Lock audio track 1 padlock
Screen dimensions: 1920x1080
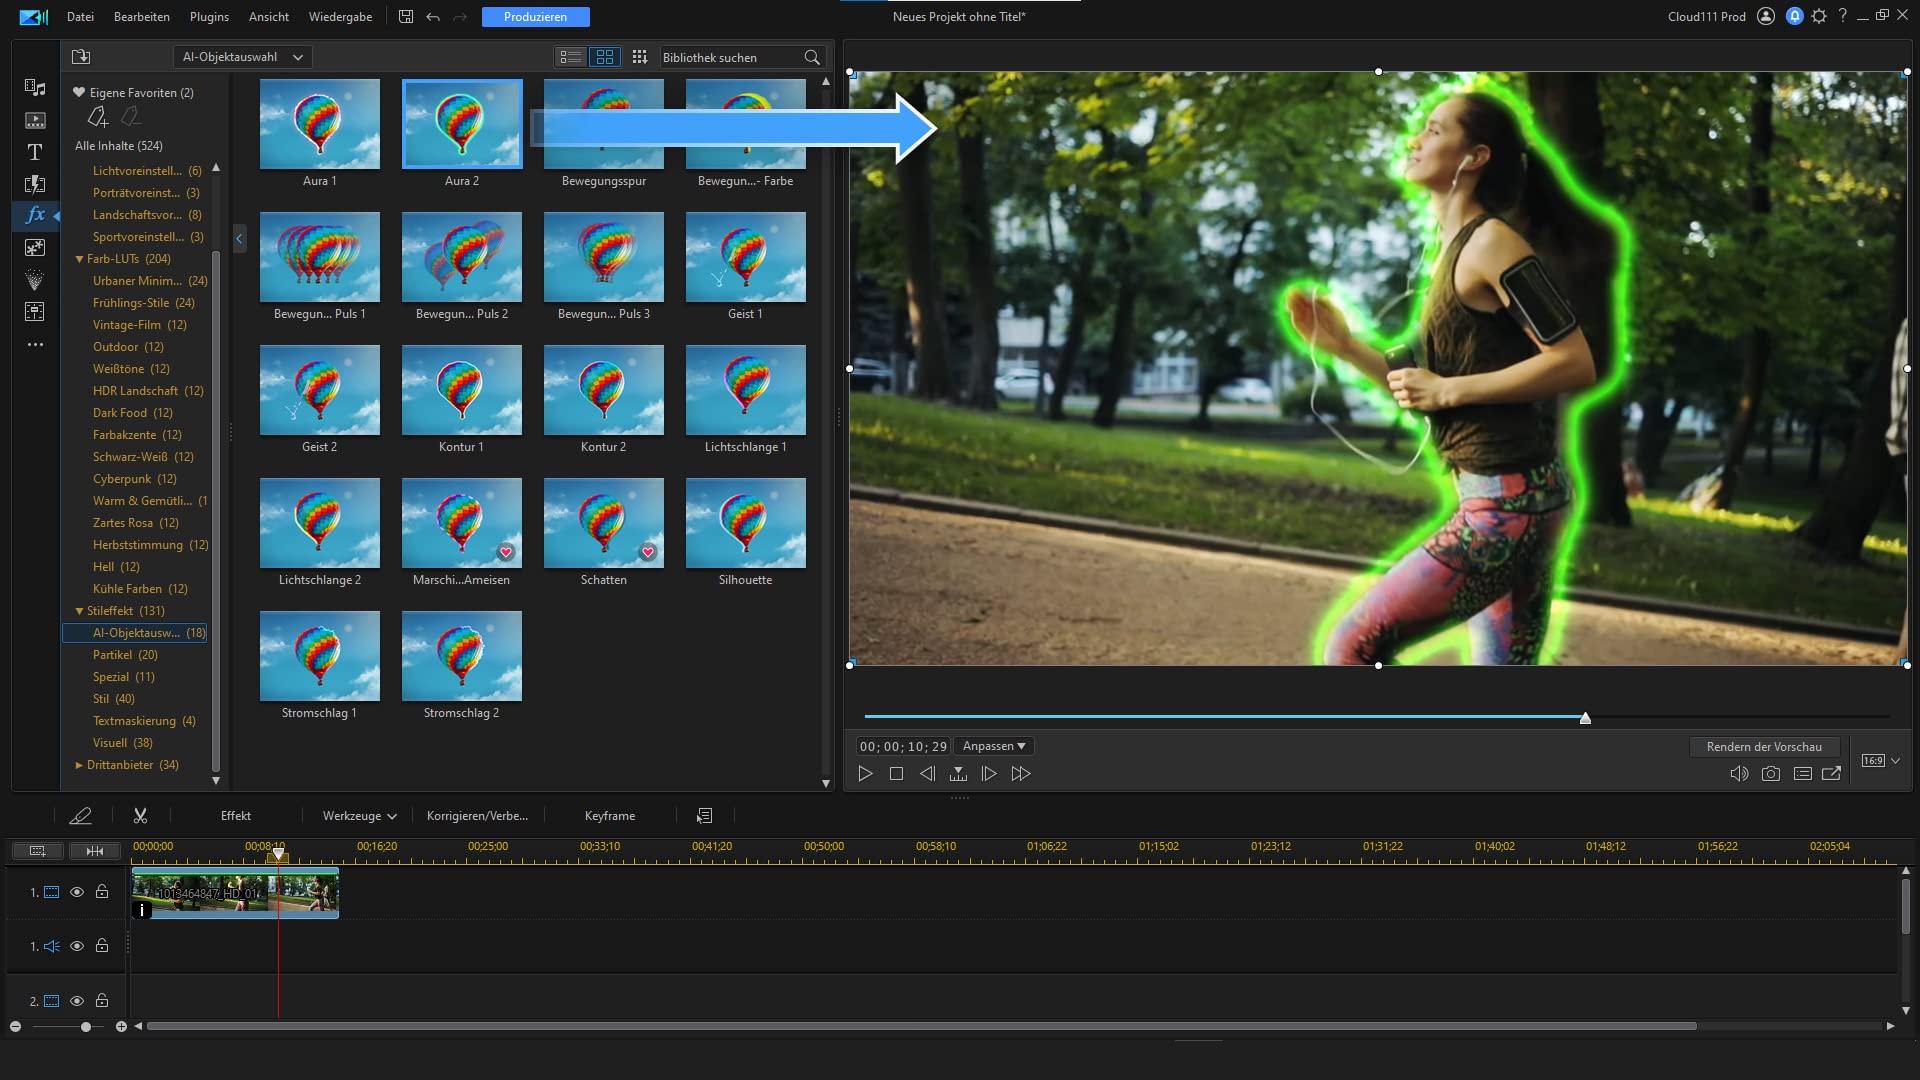click(102, 945)
